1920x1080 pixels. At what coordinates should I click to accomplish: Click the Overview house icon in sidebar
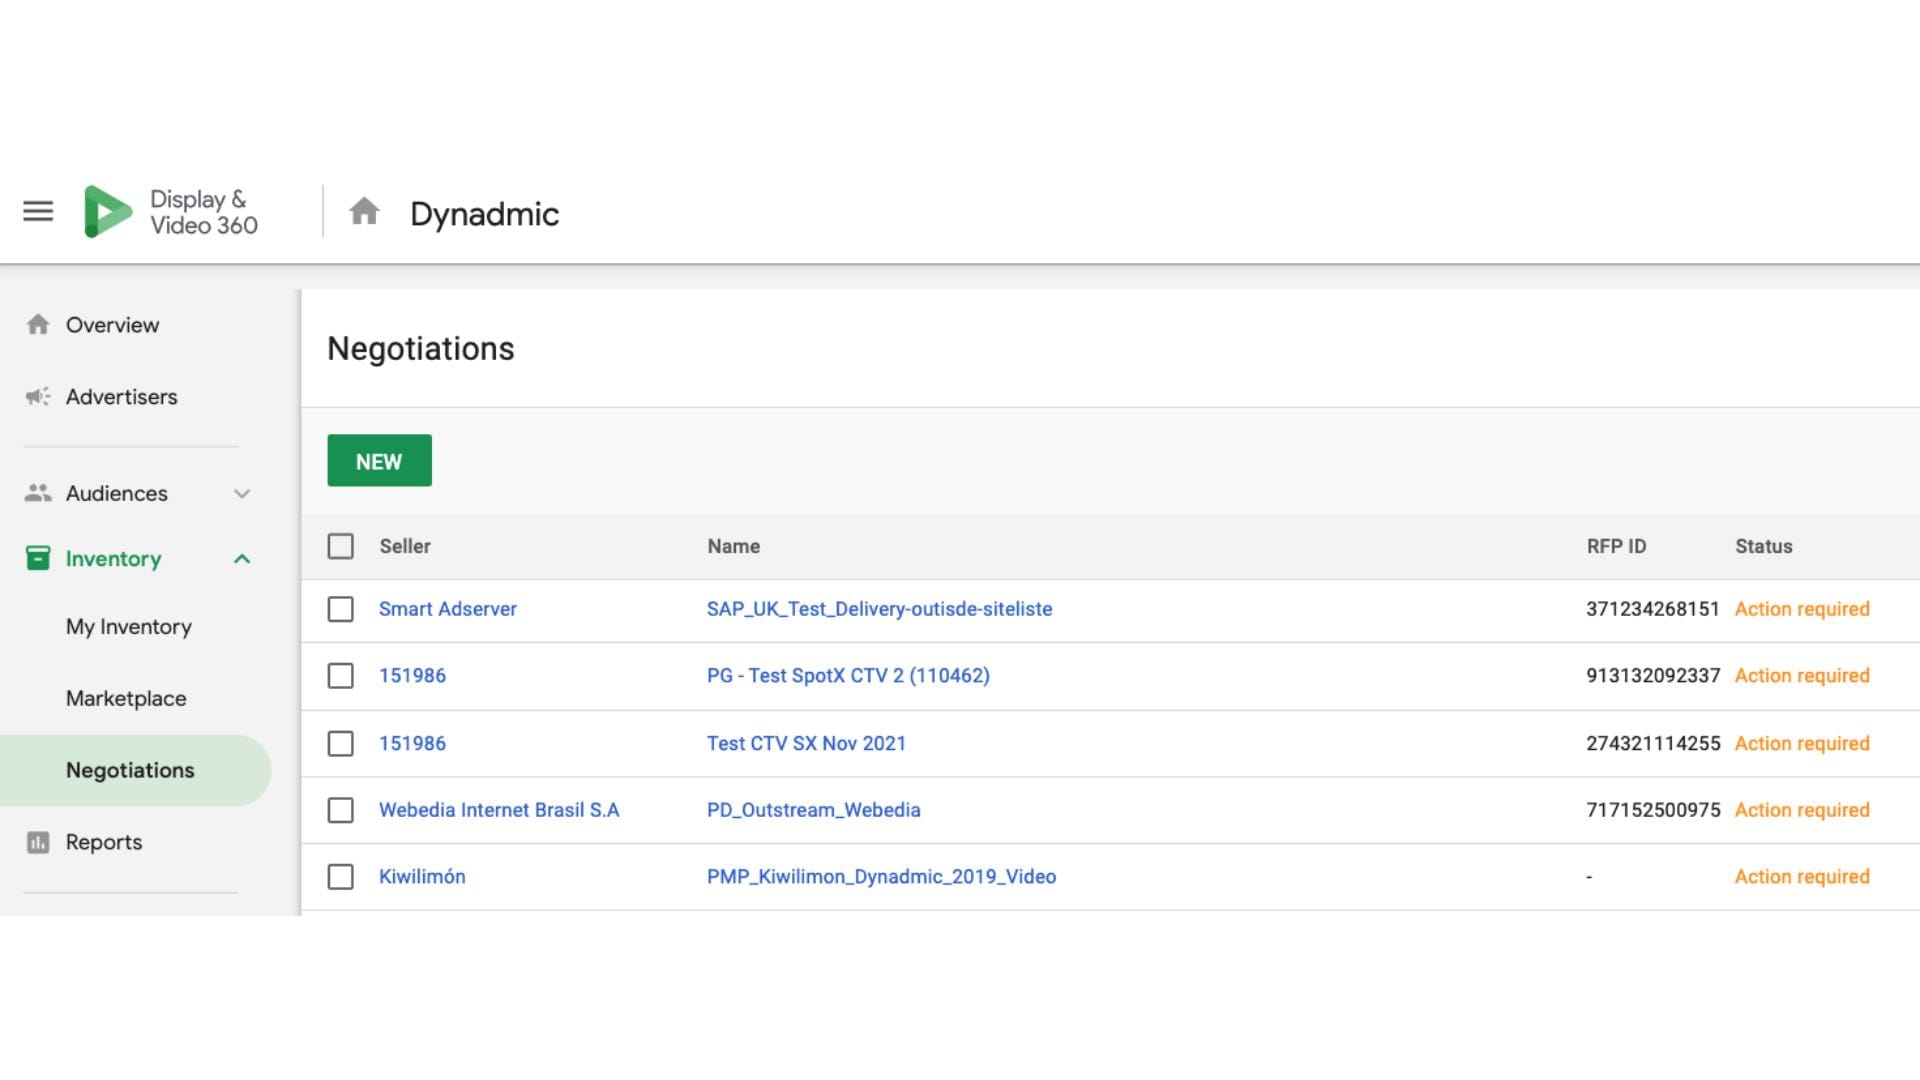(x=38, y=325)
